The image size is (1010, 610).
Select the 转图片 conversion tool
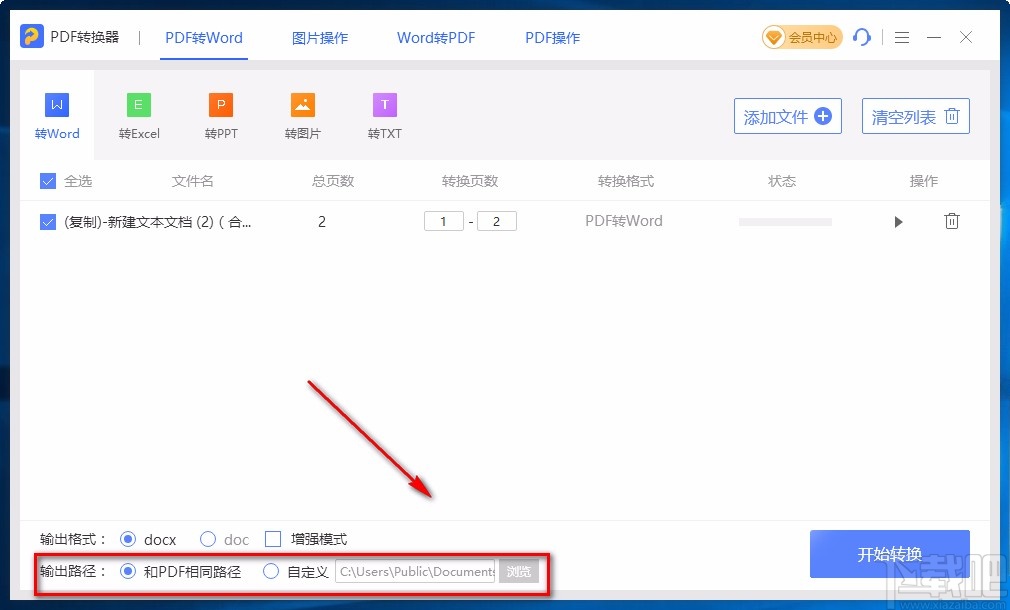pyautogui.click(x=302, y=113)
